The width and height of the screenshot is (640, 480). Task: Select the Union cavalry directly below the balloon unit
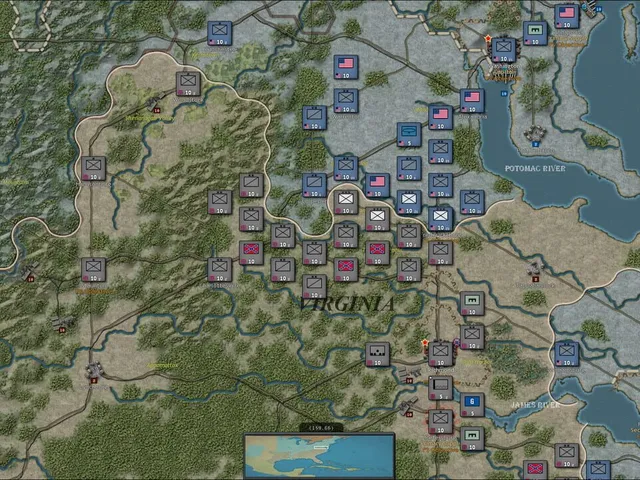pyautogui.click(x=409, y=168)
